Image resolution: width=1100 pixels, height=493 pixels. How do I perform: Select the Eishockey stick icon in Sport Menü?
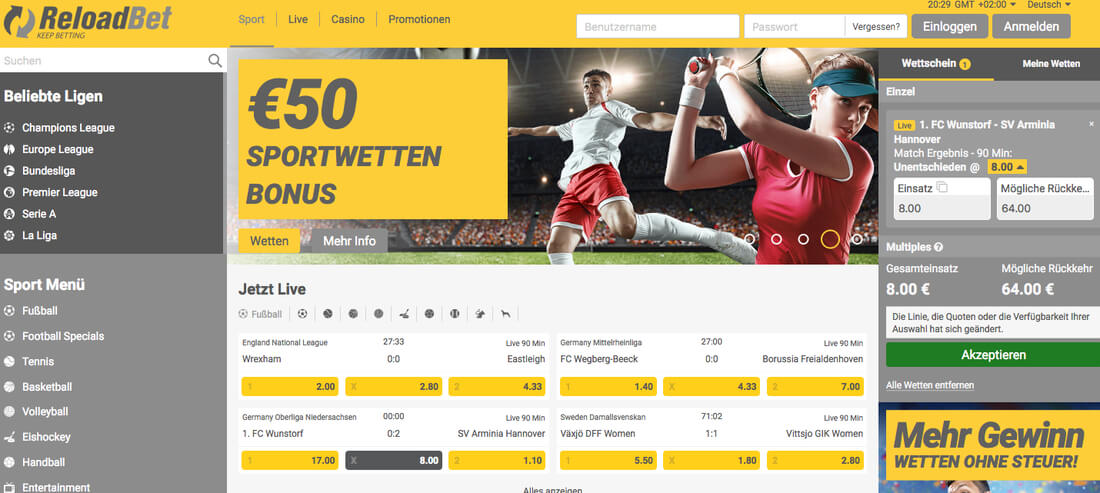[x=9, y=437]
